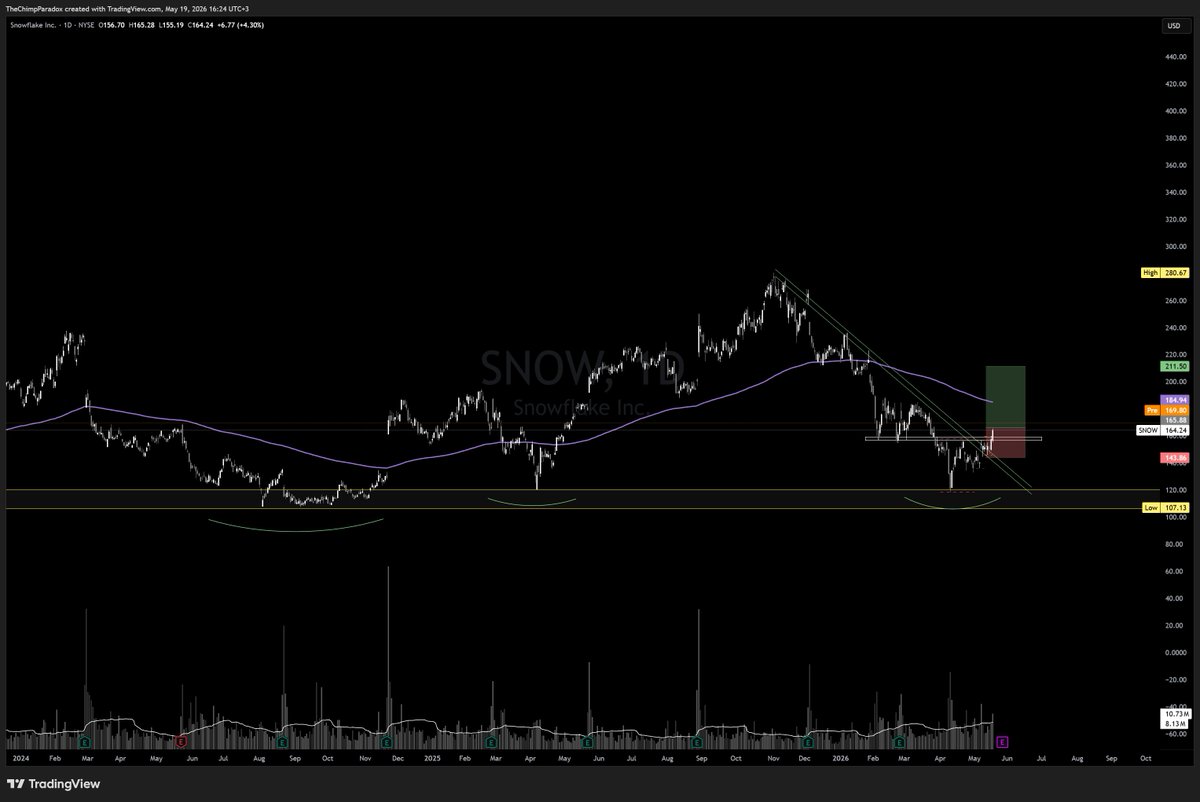Viewport: 1200px width, 802px height.
Task: Select the green profit zone of long position
Action: tap(1005, 397)
